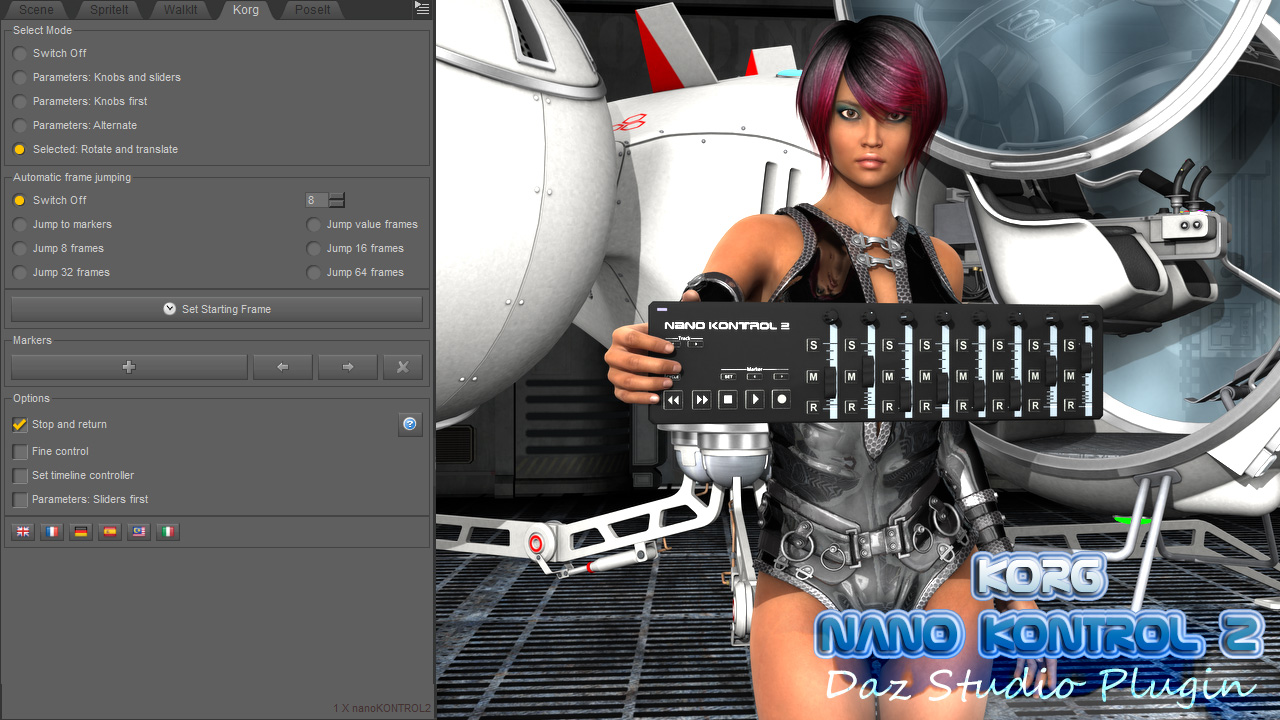Switch language with the Spanish flag
This screenshot has width=1280, height=720.
coord(110,532)
